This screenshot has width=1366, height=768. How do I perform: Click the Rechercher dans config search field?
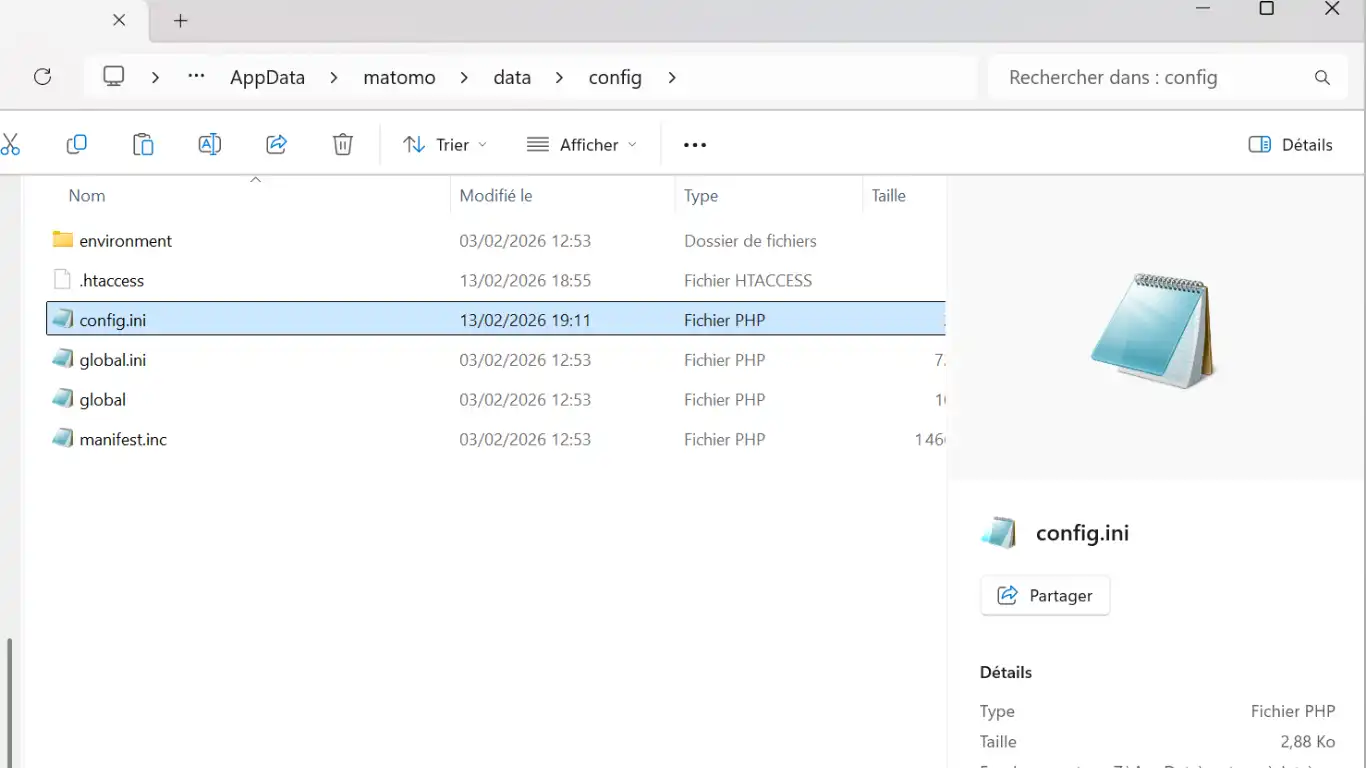pyautogui.click(x=1150, y=78)
